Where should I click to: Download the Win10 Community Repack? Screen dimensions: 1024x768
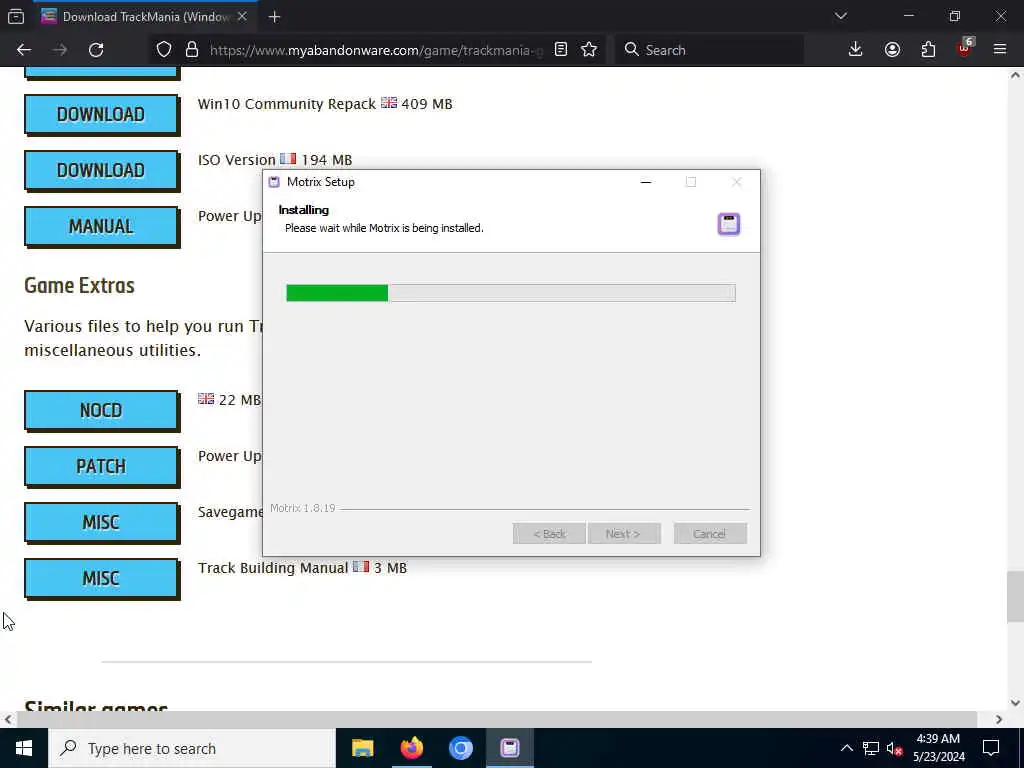point(101,114)
